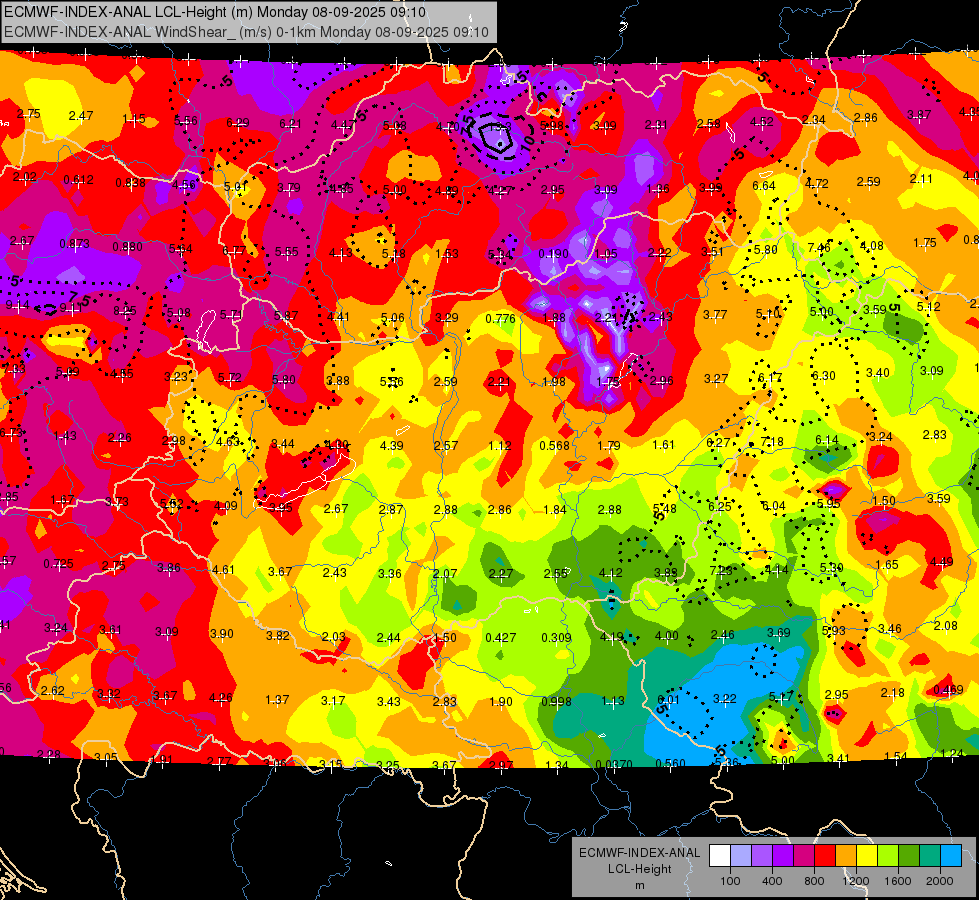Click the wind shear value '7.46'
The image size is (979, 900).
(819, 248)
